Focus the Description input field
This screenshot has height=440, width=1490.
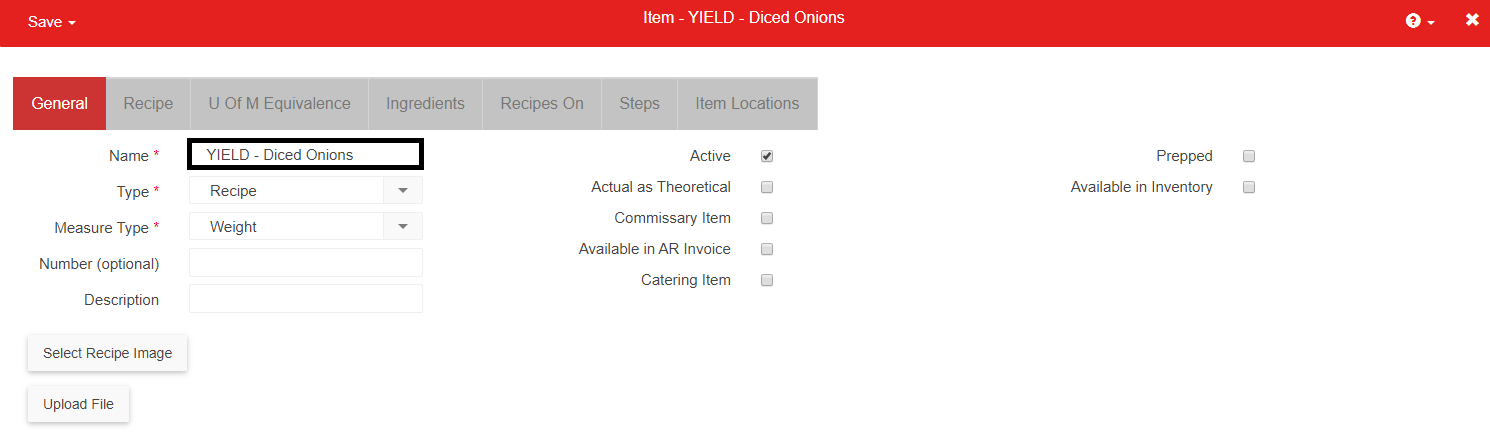tap(305, 299)
